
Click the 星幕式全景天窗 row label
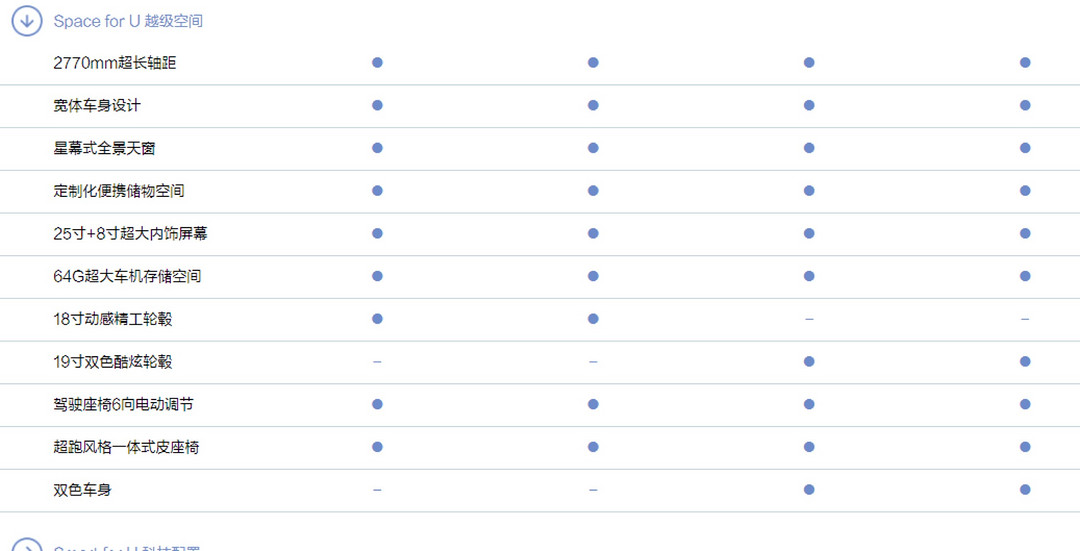(104, 148)
